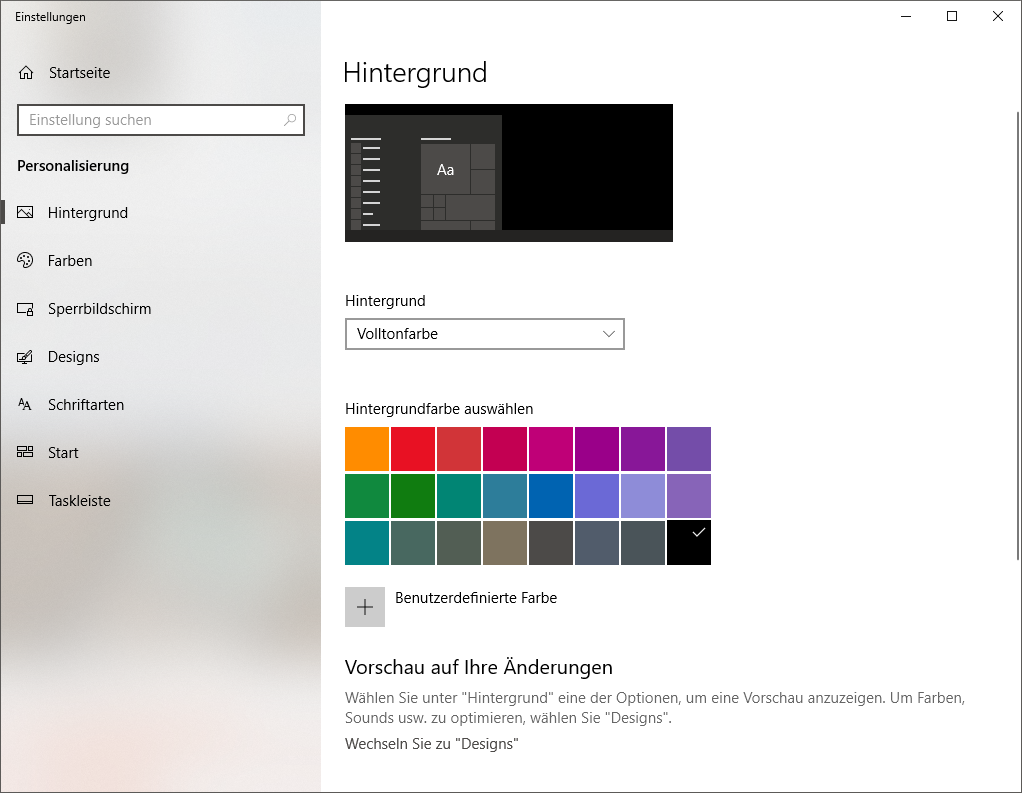
Task: Click the dropdown chevron arrow of Hintergrund
Action: click(609, 334)
